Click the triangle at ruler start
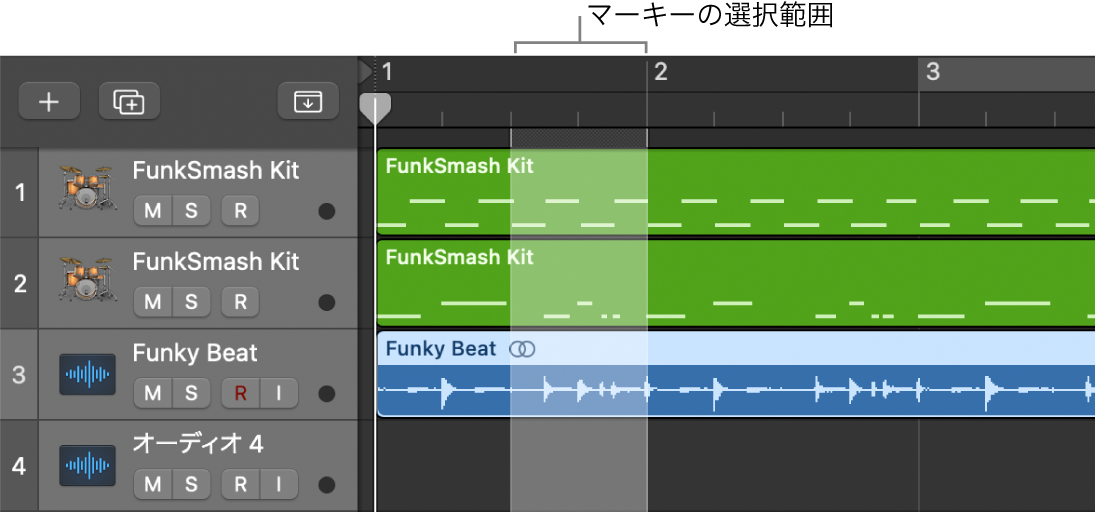The width and height of the screenshot is (1096, 513). (366, 71)
